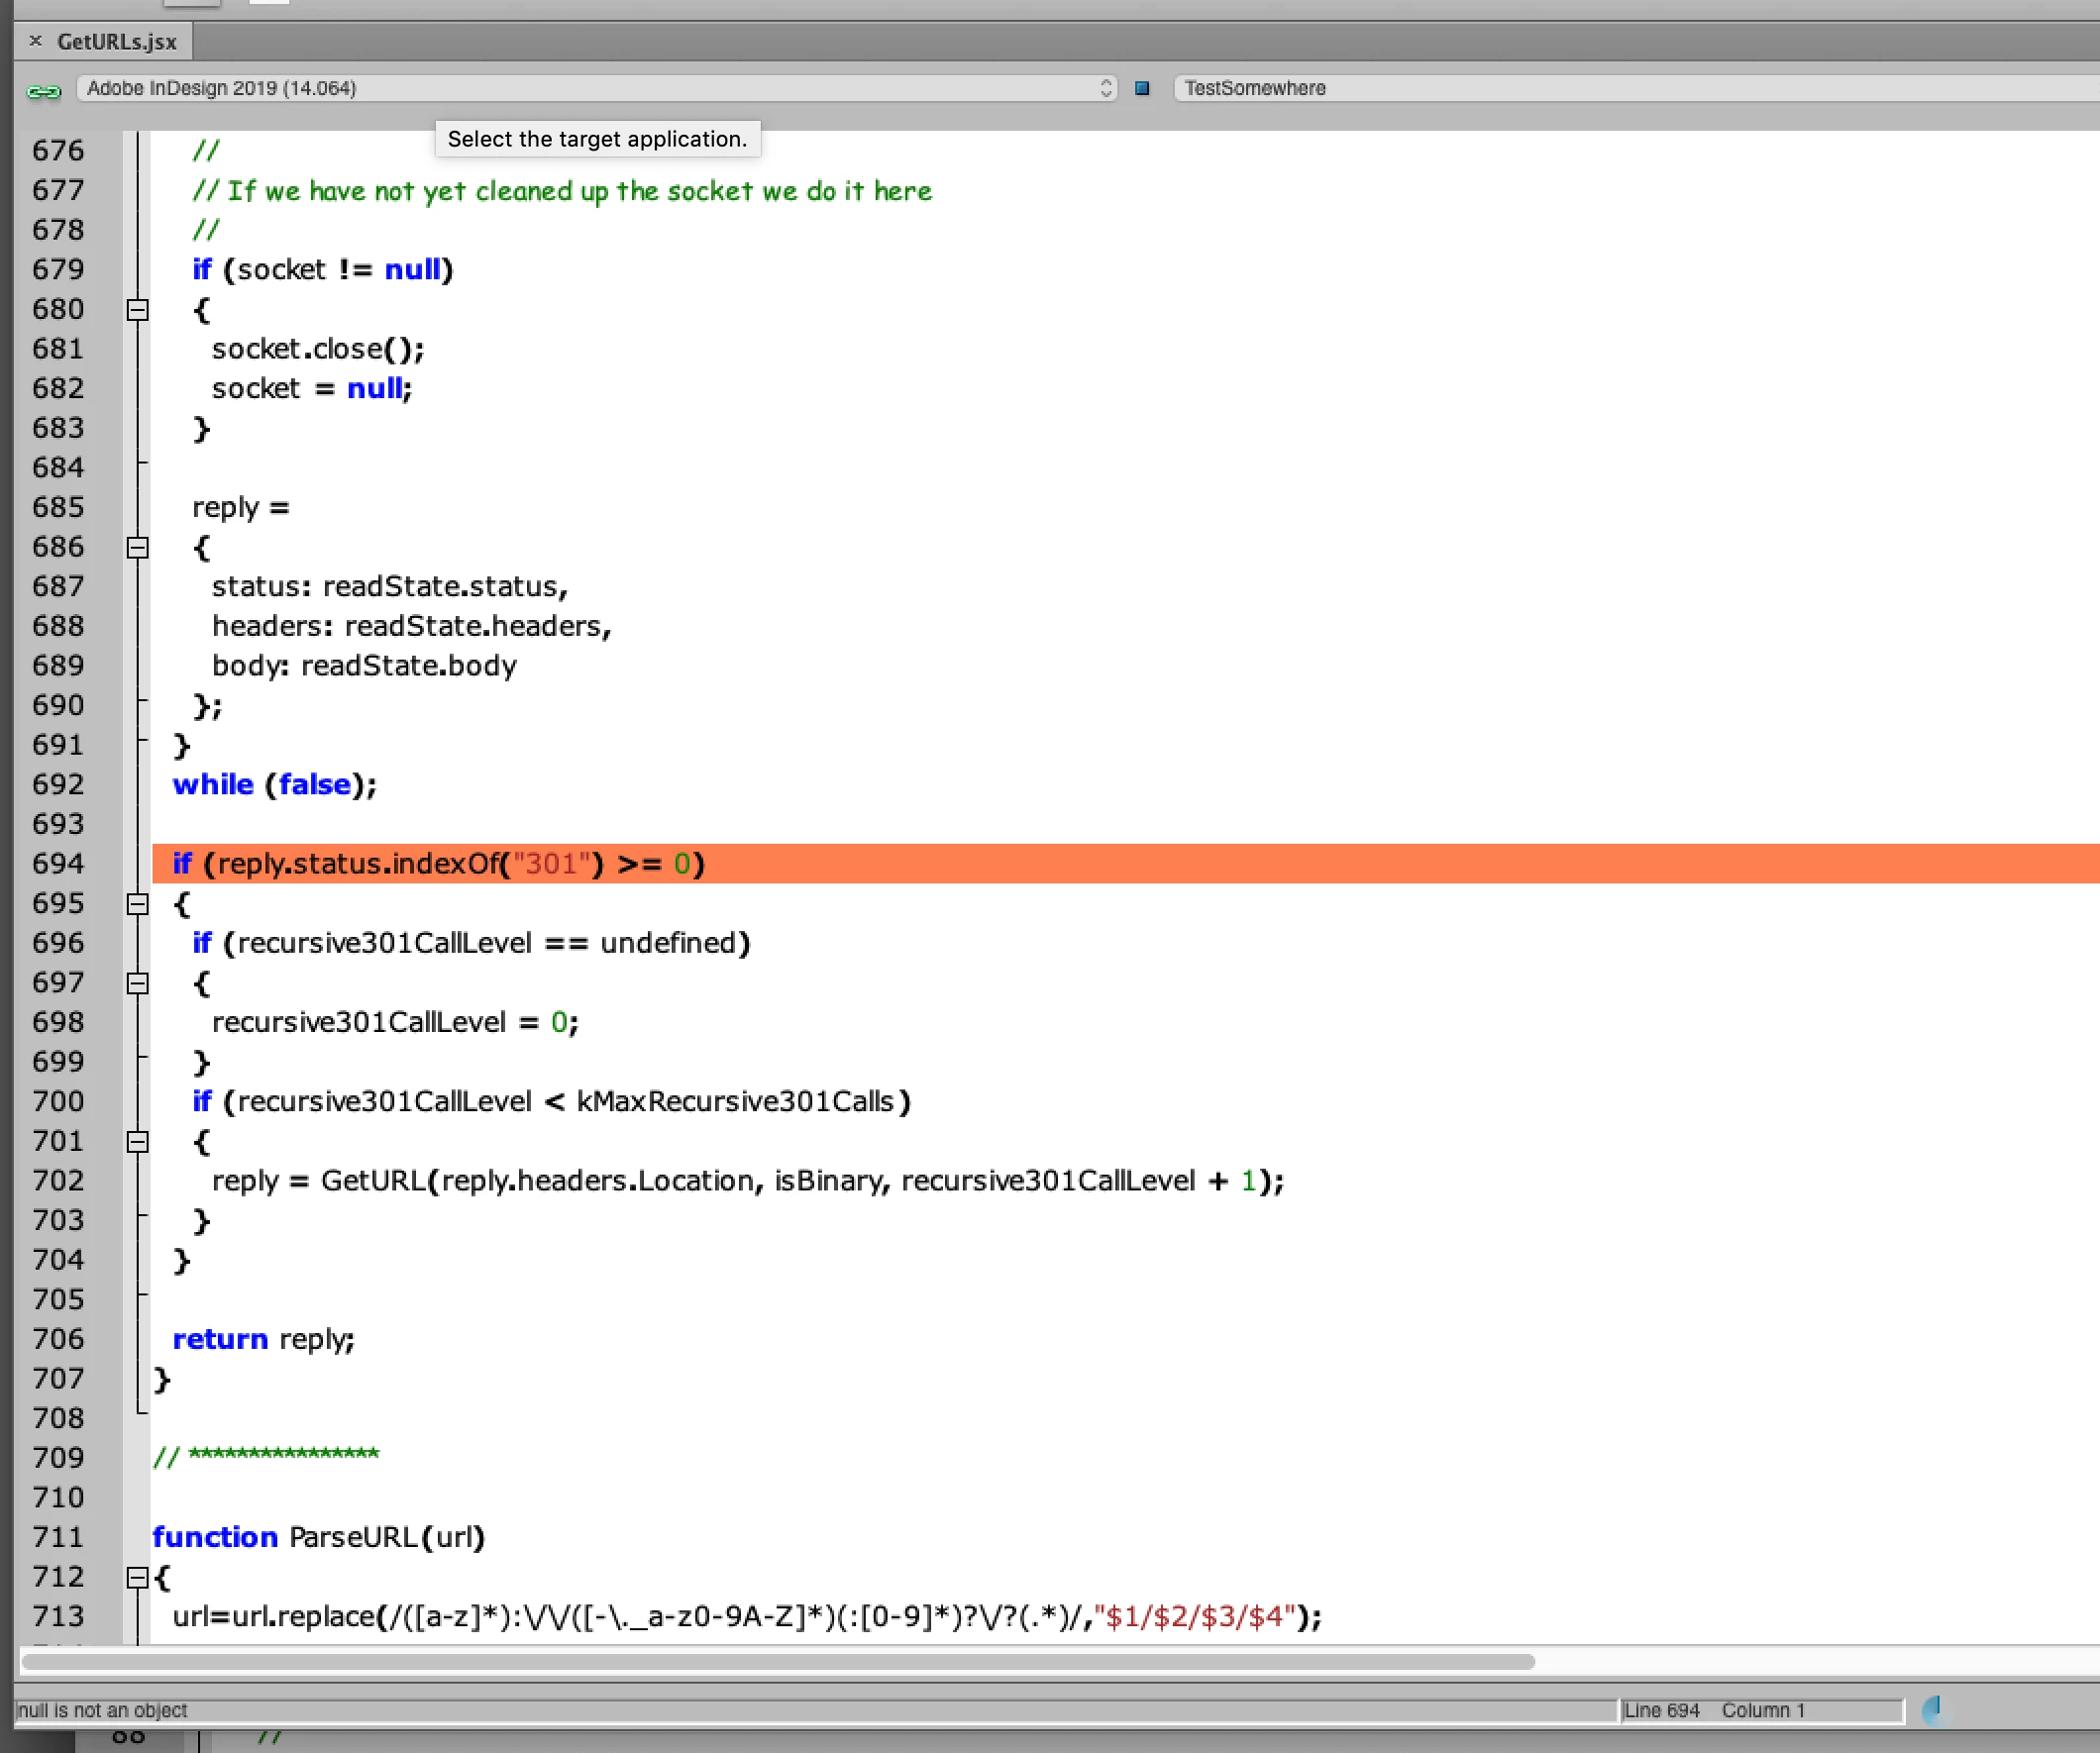Select the GetURLs.jsx document tab
Viewport: 2100px width, 1753px height.
(x=116, y=42)
